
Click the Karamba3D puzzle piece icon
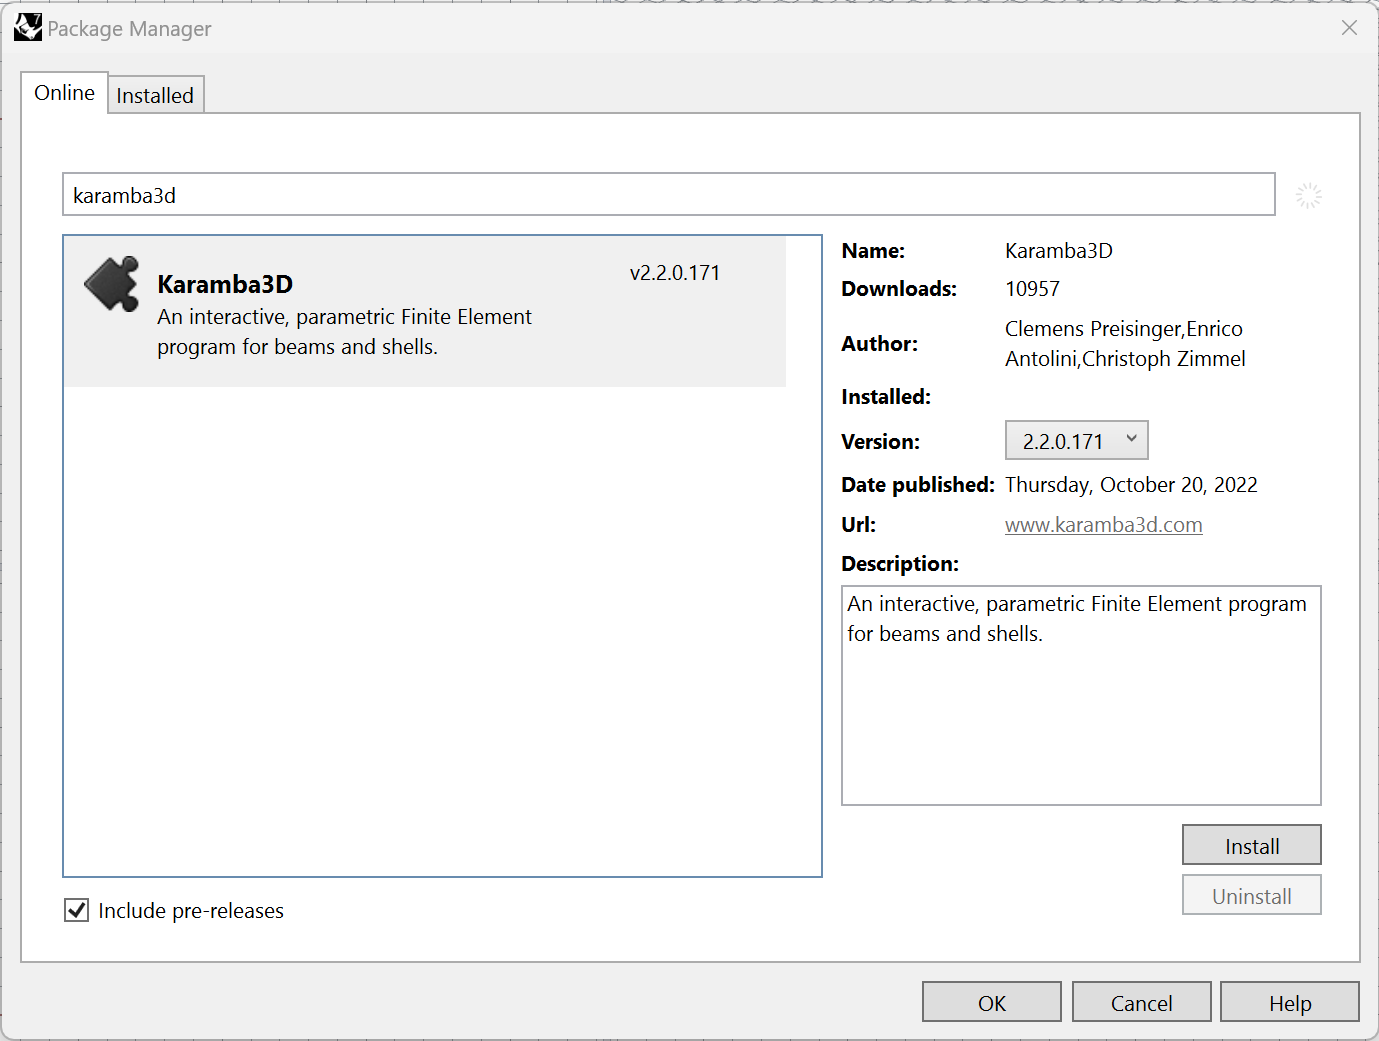112,285
